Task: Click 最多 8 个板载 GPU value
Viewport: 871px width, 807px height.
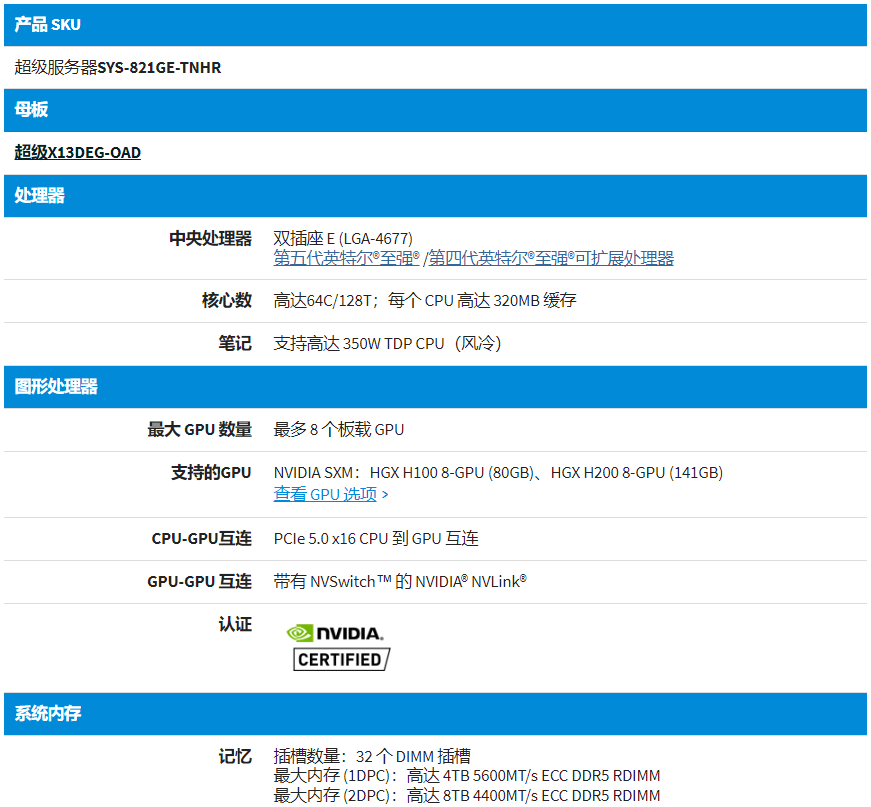Action: point(339,429)
